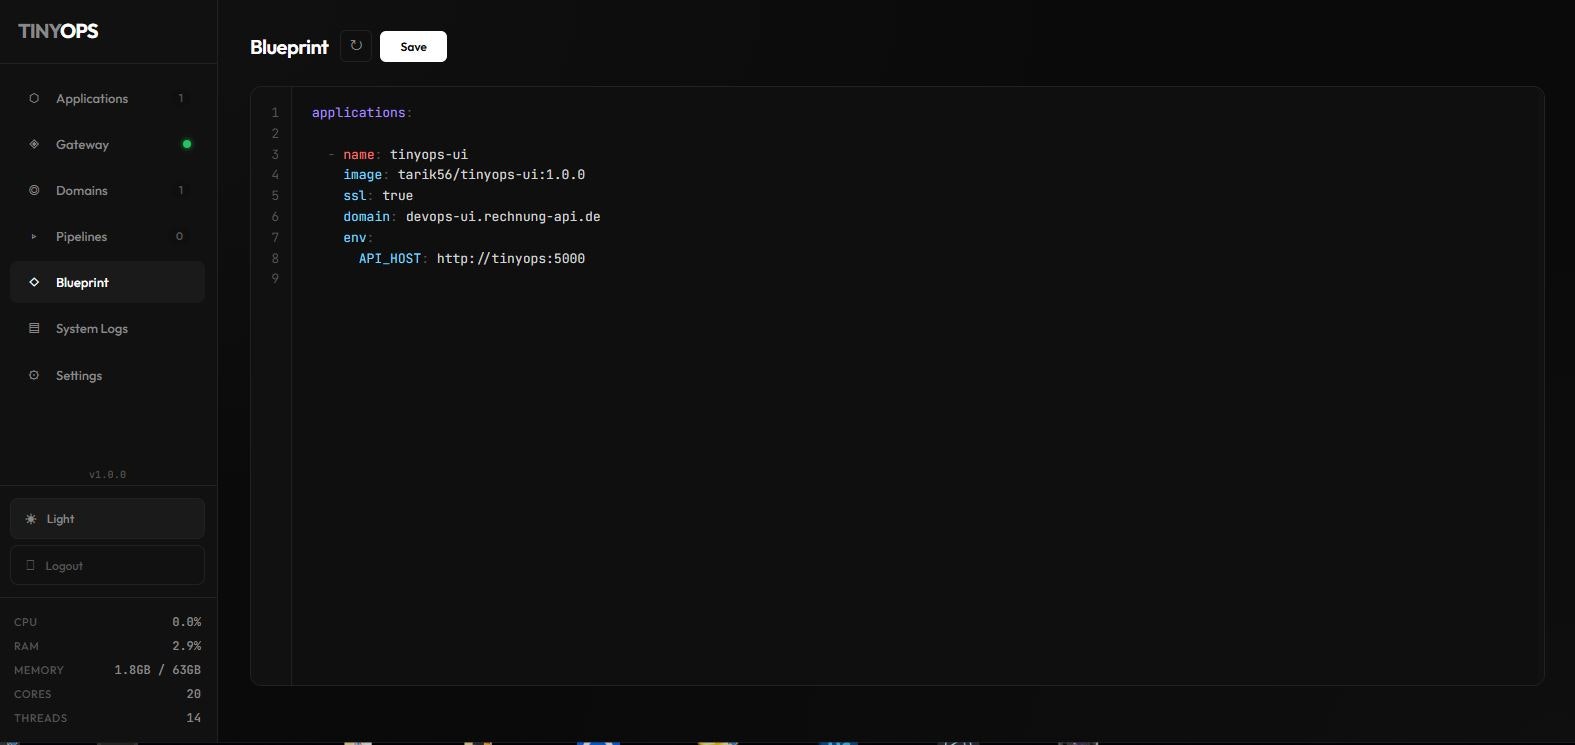Click the domain 'devops-ui.rechnung-api.de'

coord(503,217)
